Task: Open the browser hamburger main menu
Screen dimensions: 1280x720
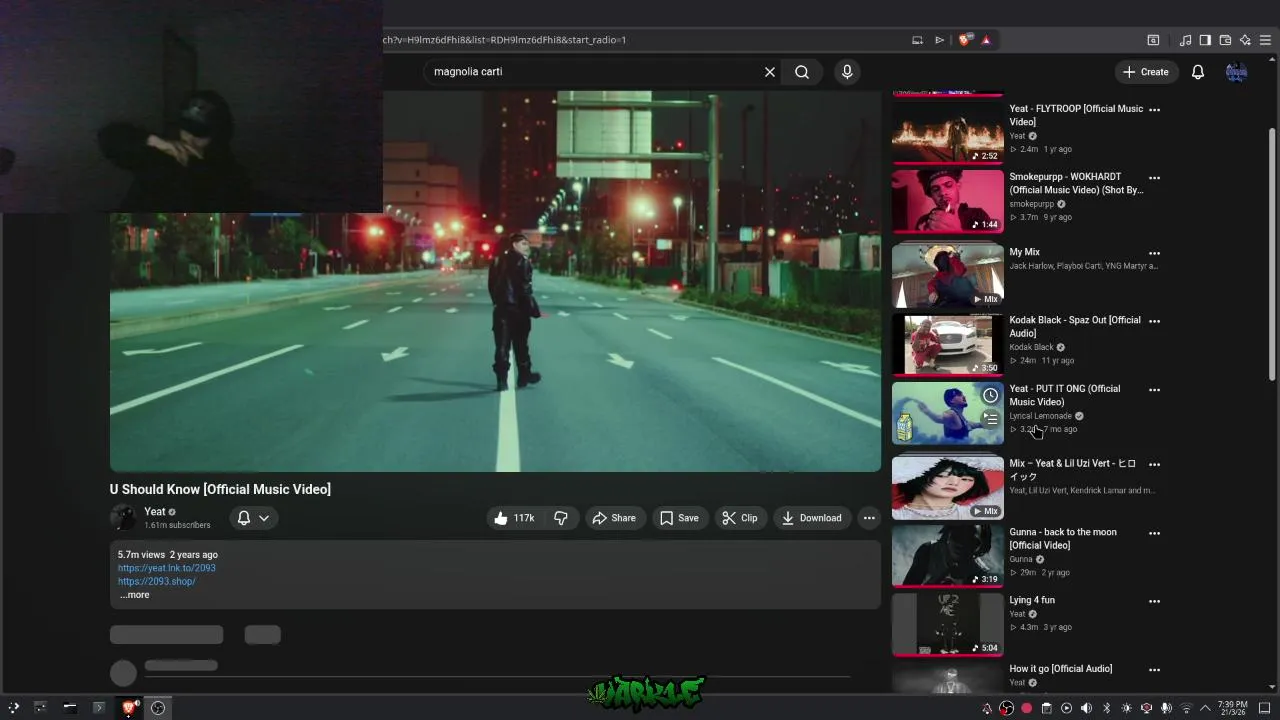Action: (1266, 40)
